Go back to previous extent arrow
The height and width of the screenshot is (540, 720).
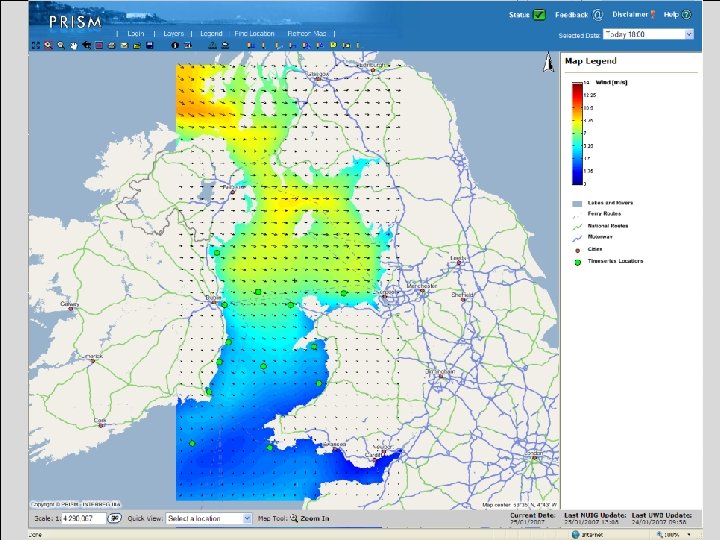86,45
